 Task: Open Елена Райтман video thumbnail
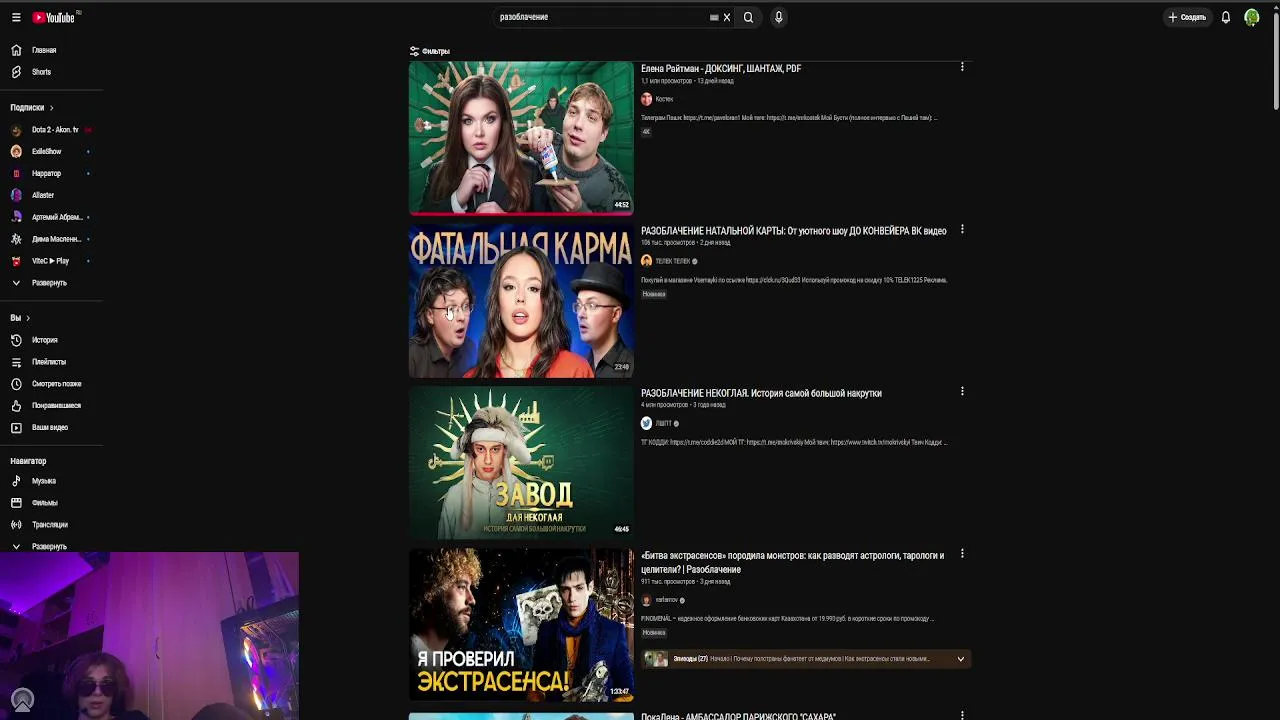pyautogui.click(x=521, y=138)
